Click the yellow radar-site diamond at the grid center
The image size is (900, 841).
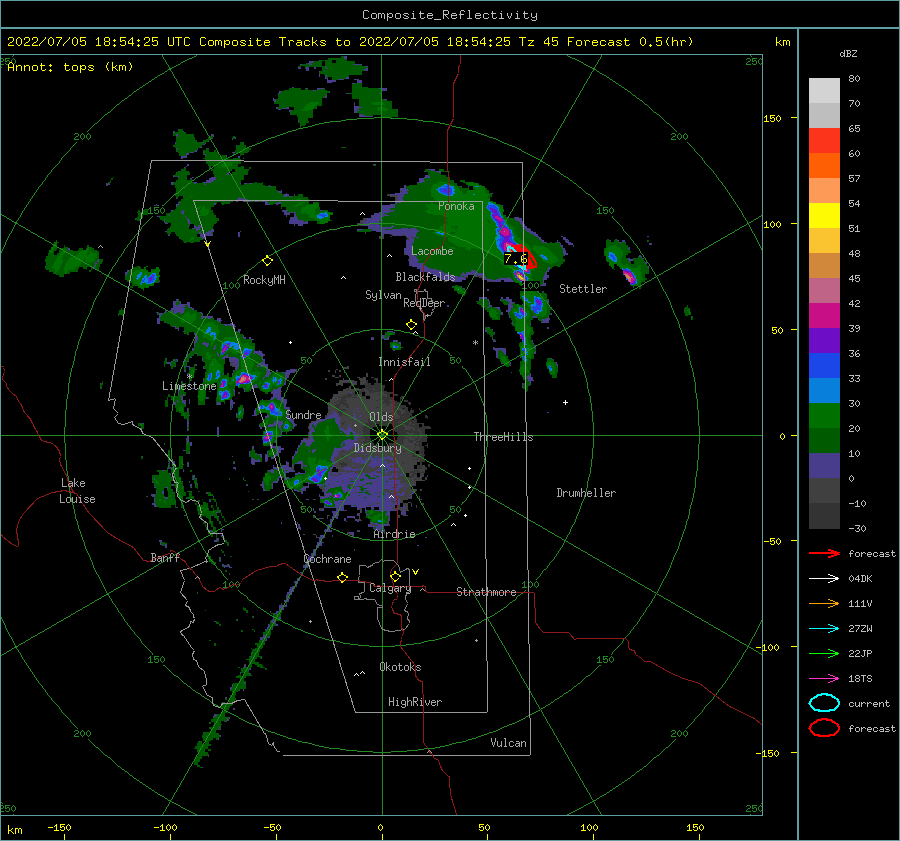(x=382, y=435)
